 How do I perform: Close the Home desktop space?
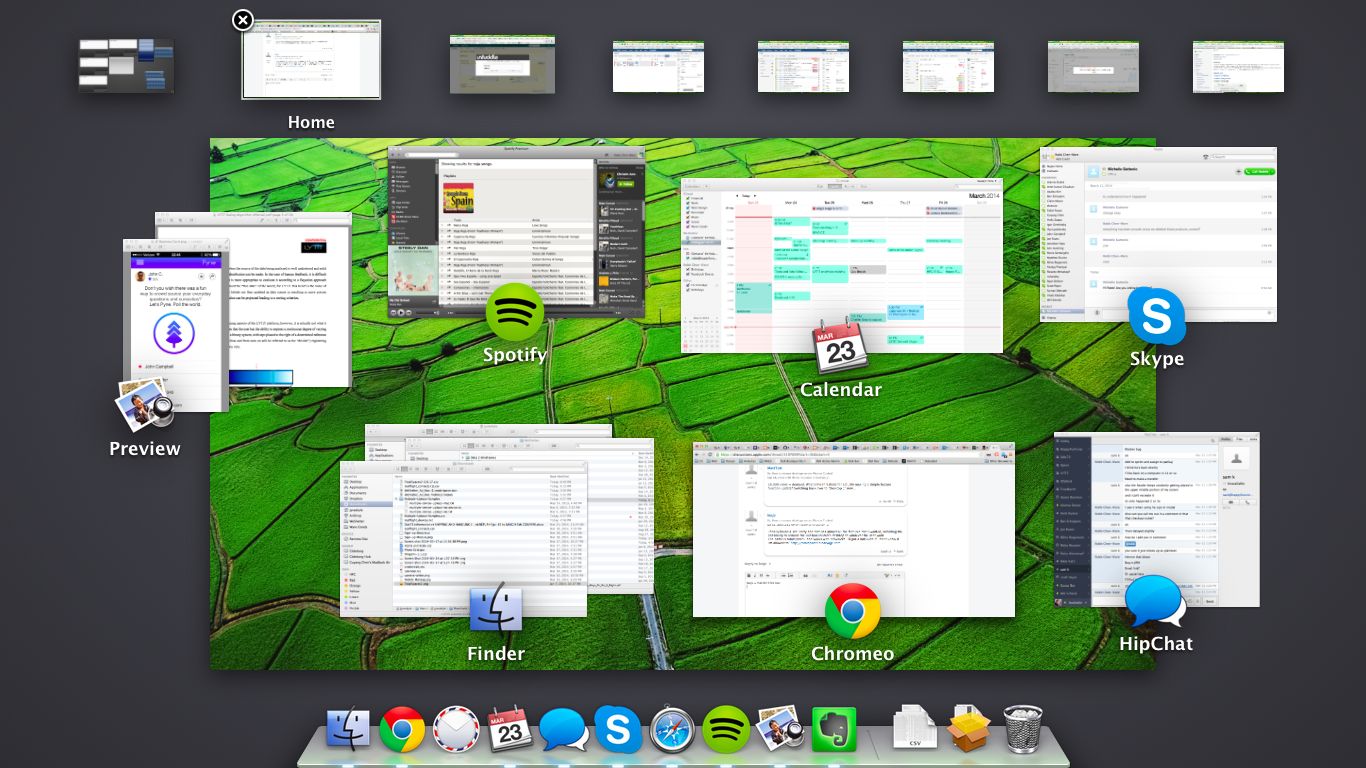click(x=243, y=20)
